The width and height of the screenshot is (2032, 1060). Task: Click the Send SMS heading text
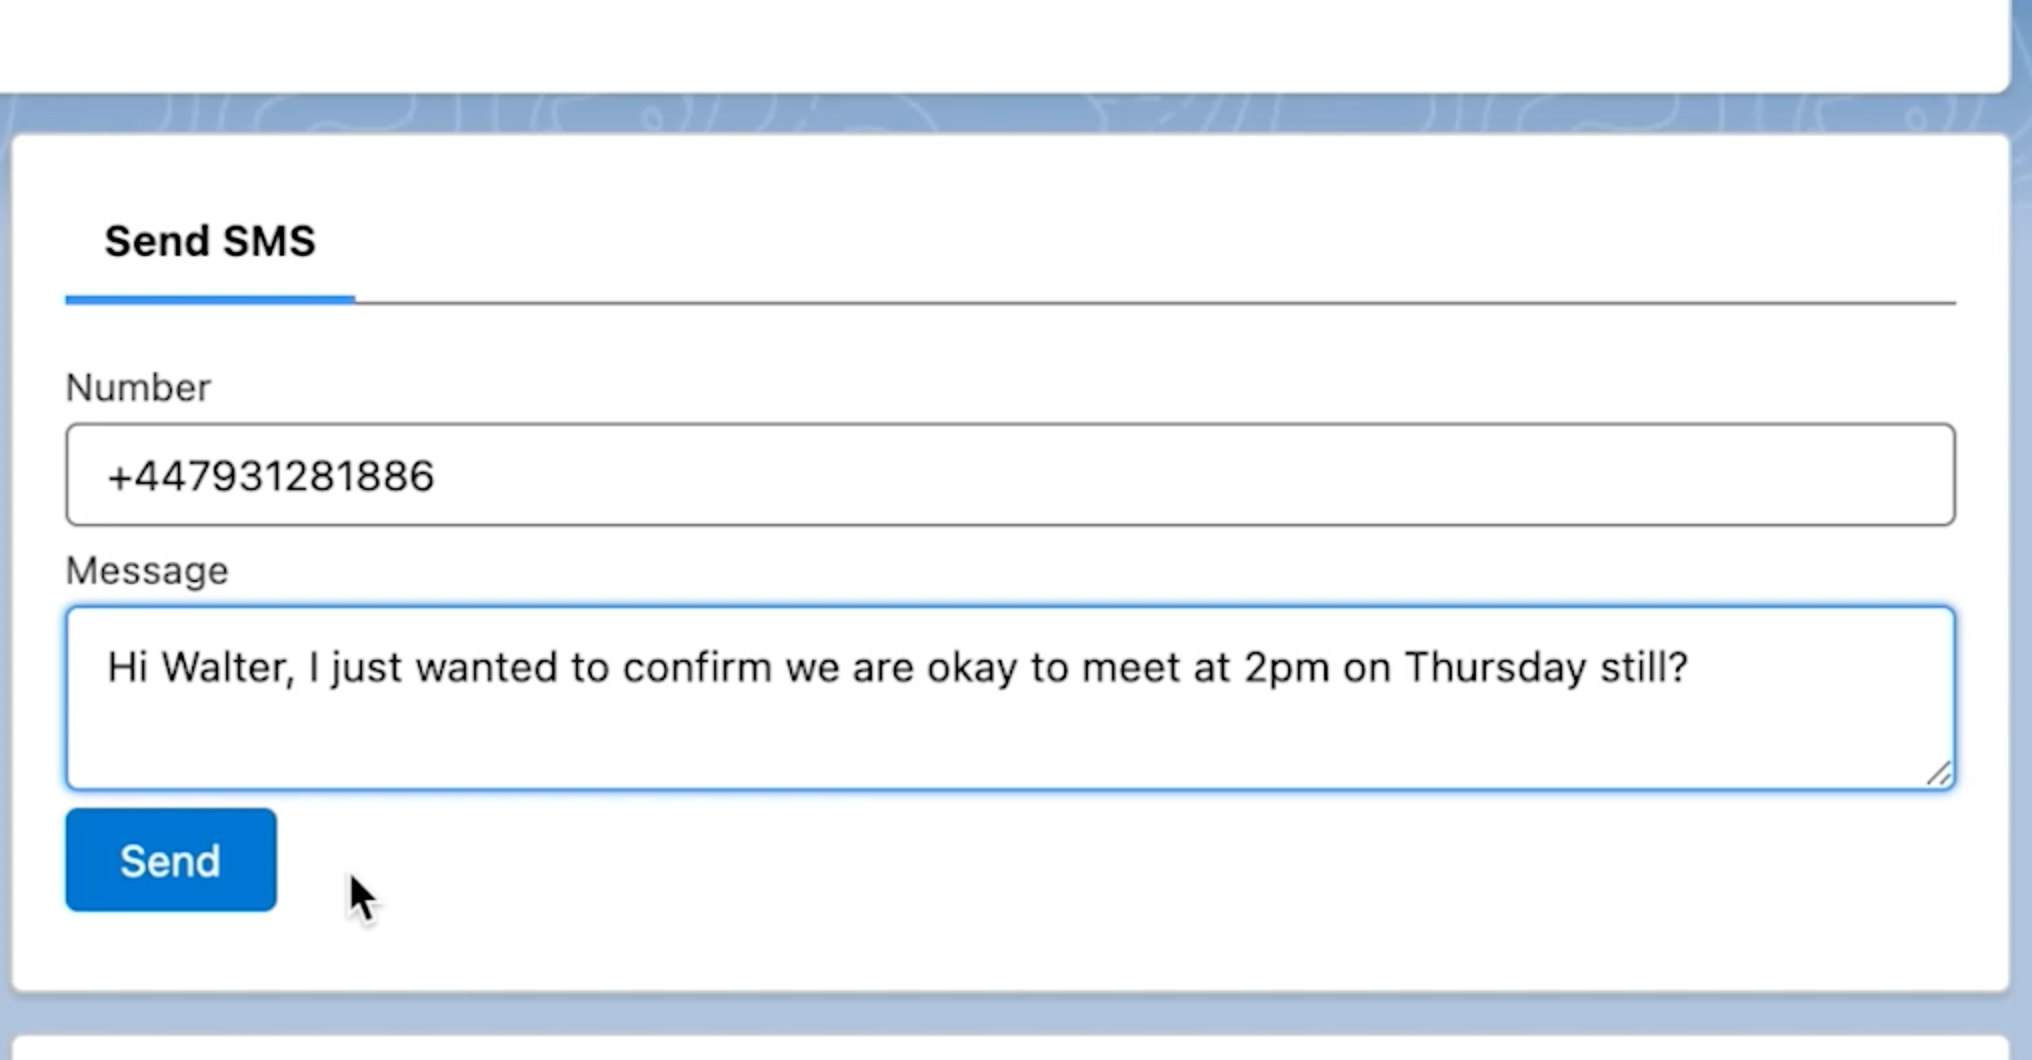(x=209, y=241)
